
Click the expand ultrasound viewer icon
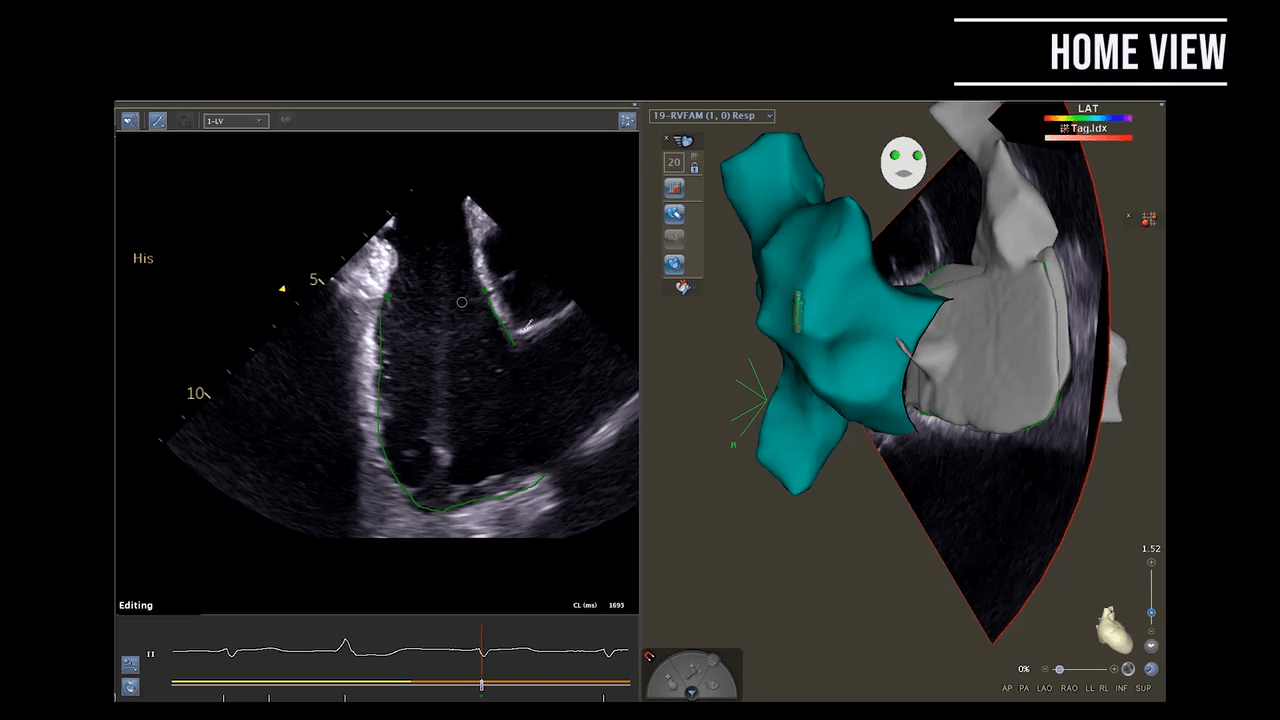point(627,120)
